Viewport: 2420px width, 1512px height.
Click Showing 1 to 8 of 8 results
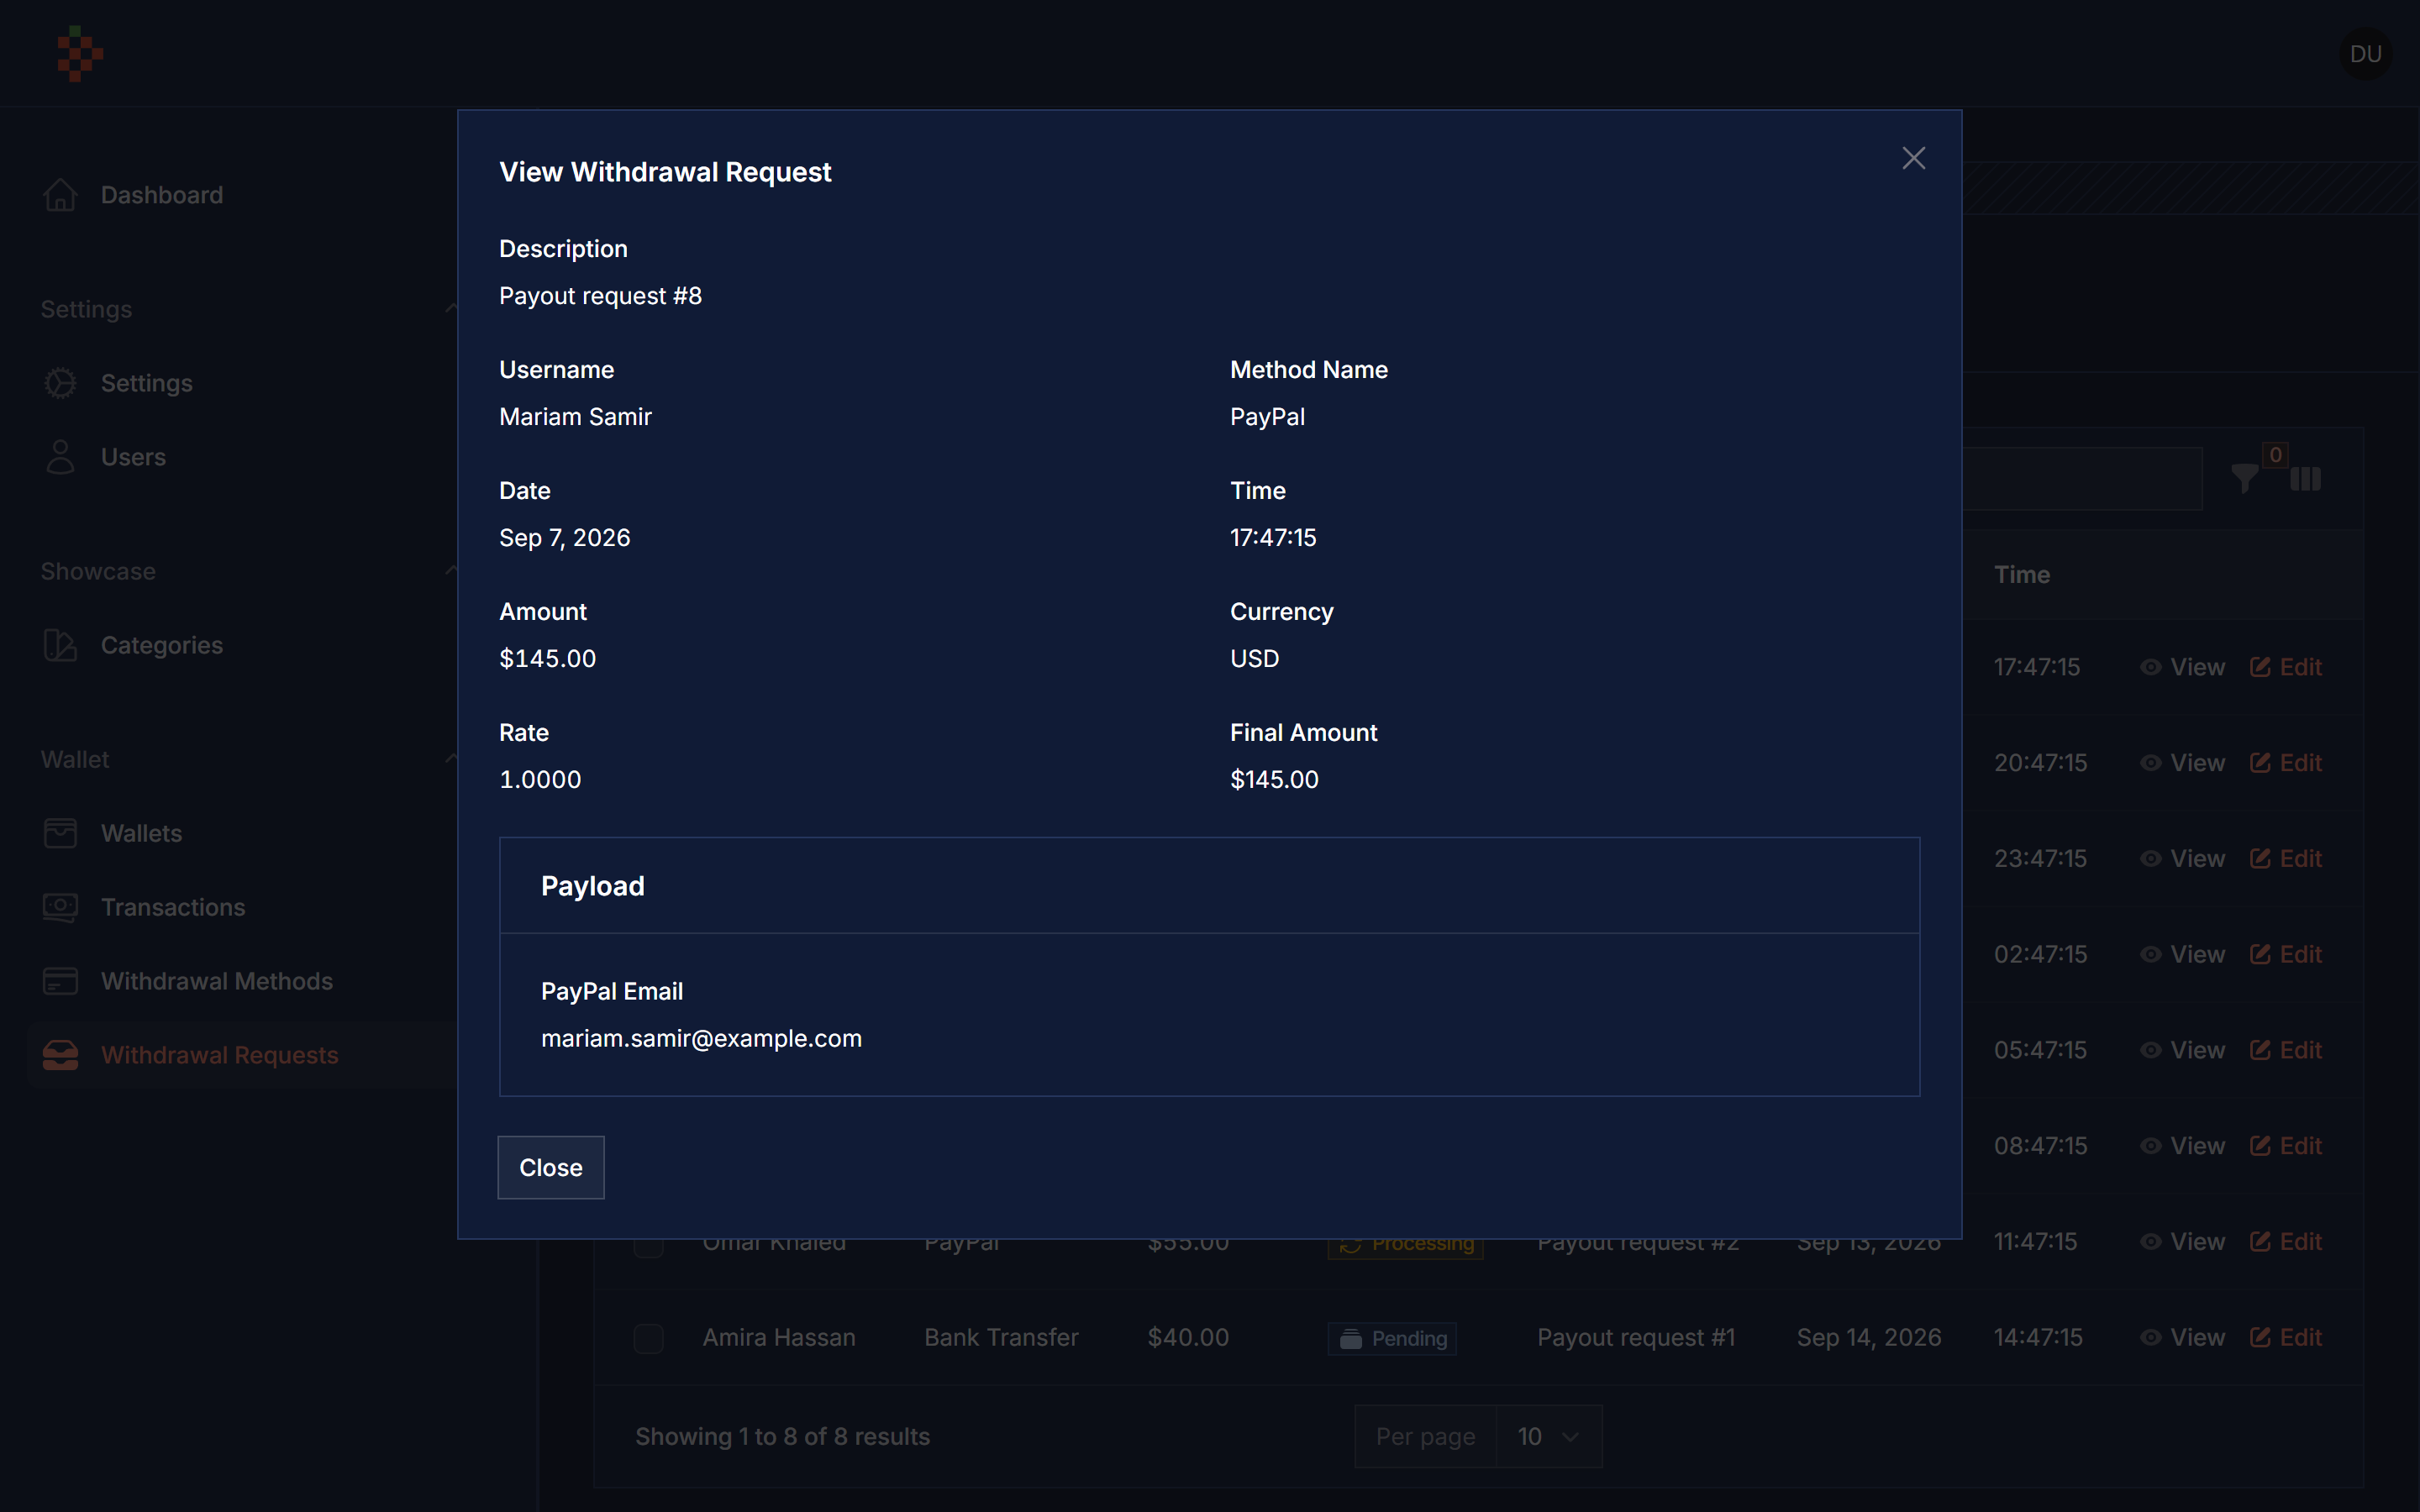click(782, 1436)
